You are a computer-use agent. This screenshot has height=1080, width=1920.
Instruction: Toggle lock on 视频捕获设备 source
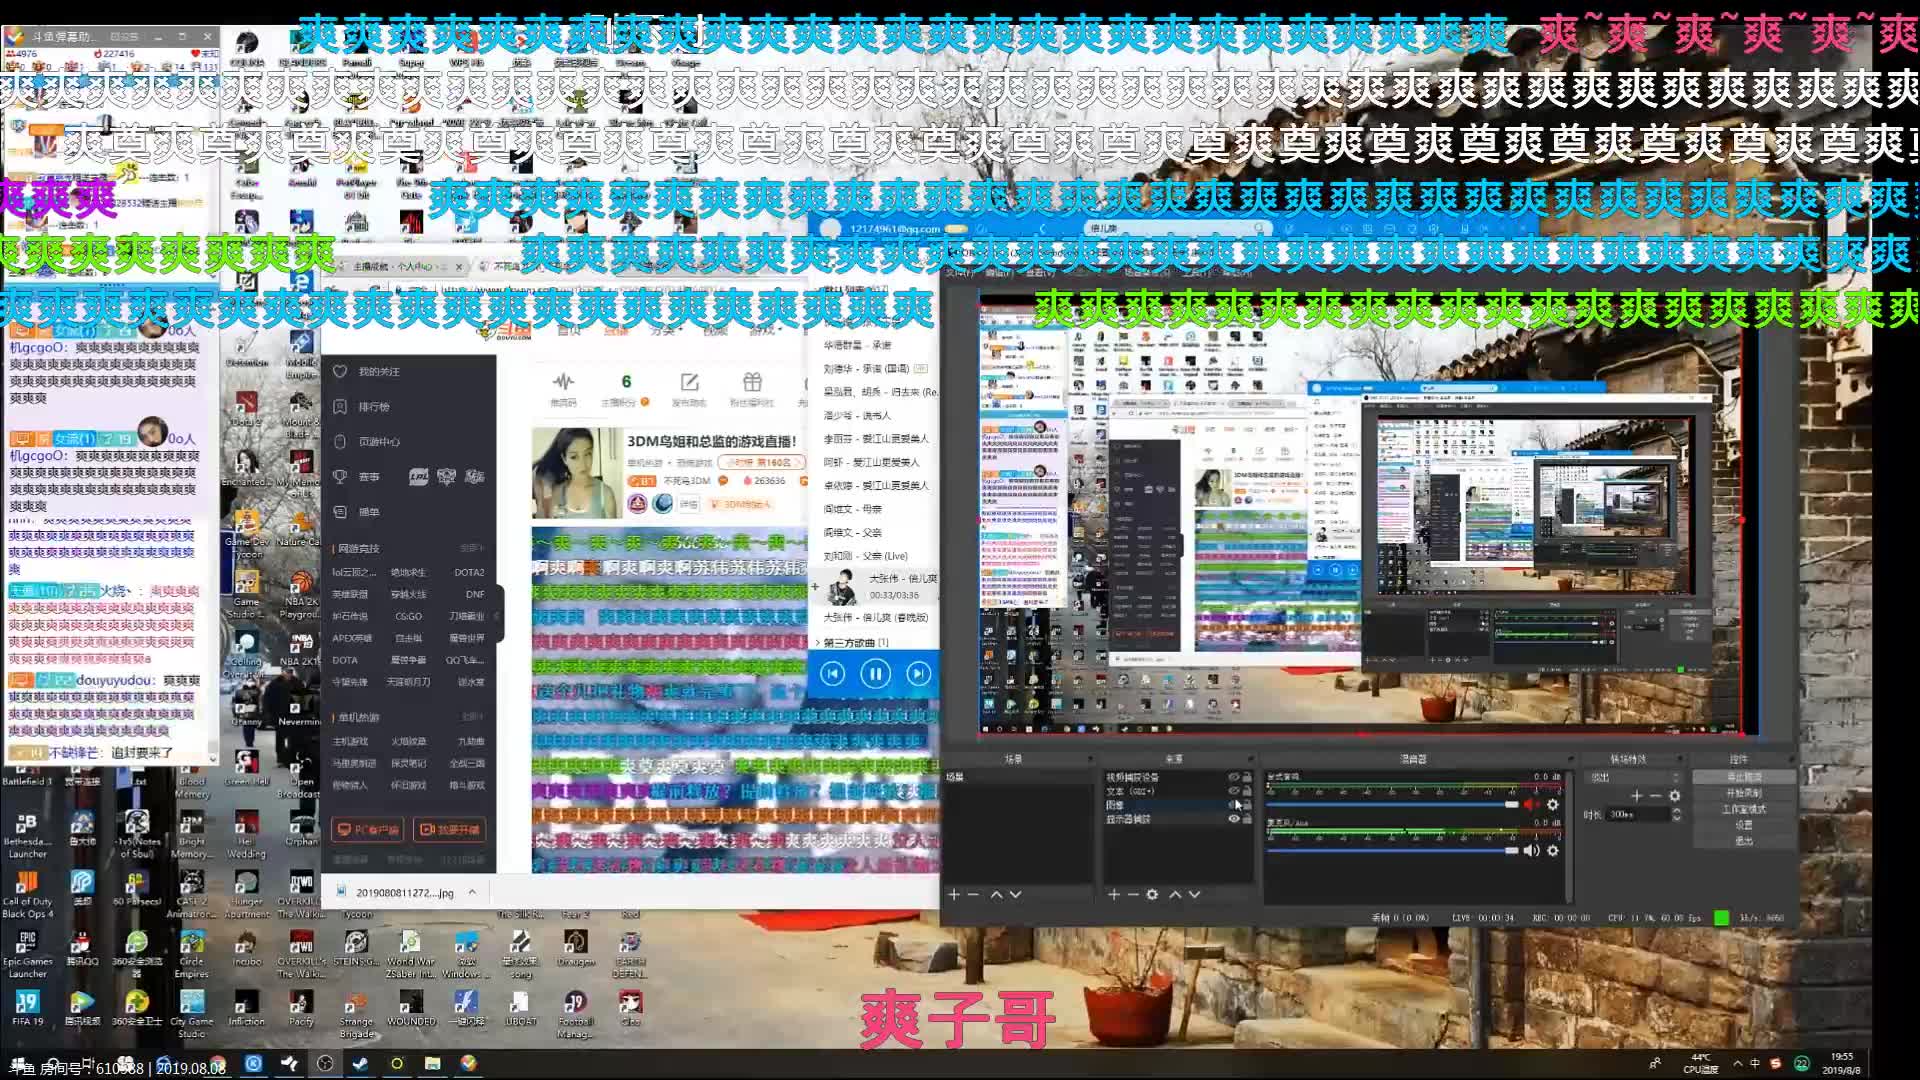point(1247,777)
